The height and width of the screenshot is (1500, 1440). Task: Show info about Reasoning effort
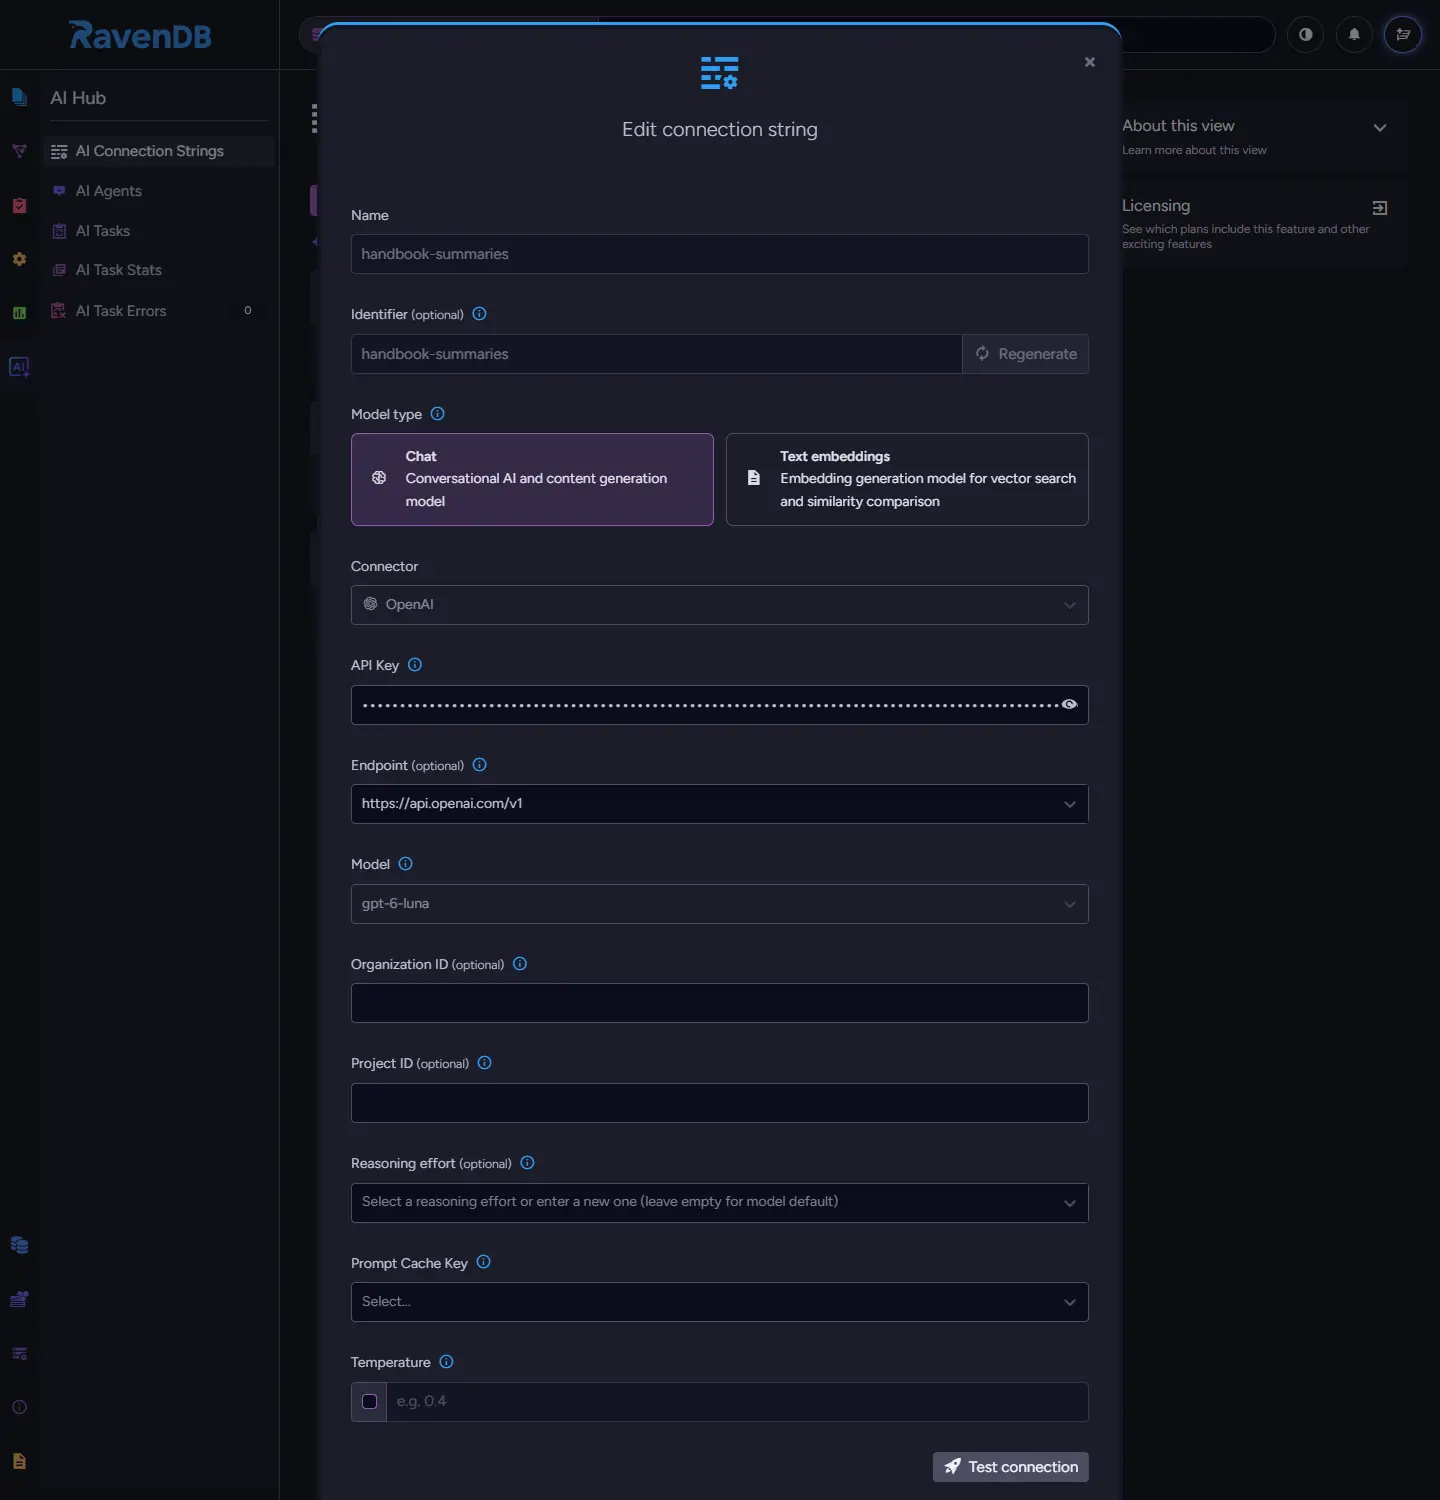pos(528,1163)
